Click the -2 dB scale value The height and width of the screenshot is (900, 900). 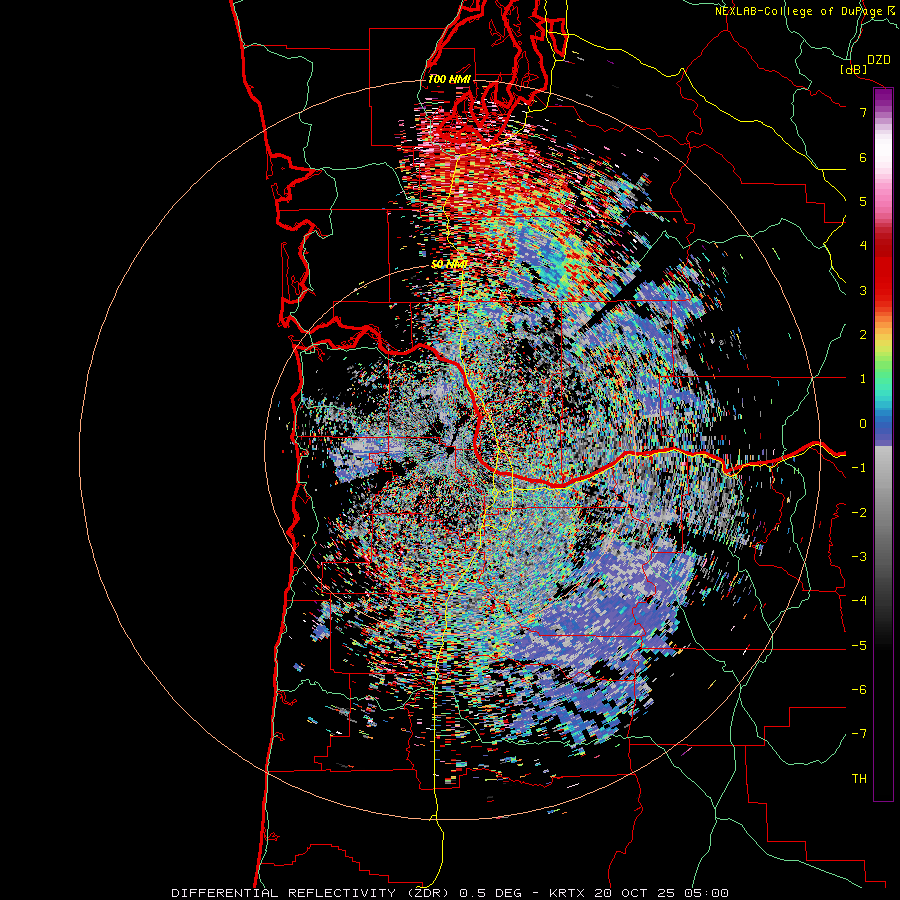coord(859,513)
